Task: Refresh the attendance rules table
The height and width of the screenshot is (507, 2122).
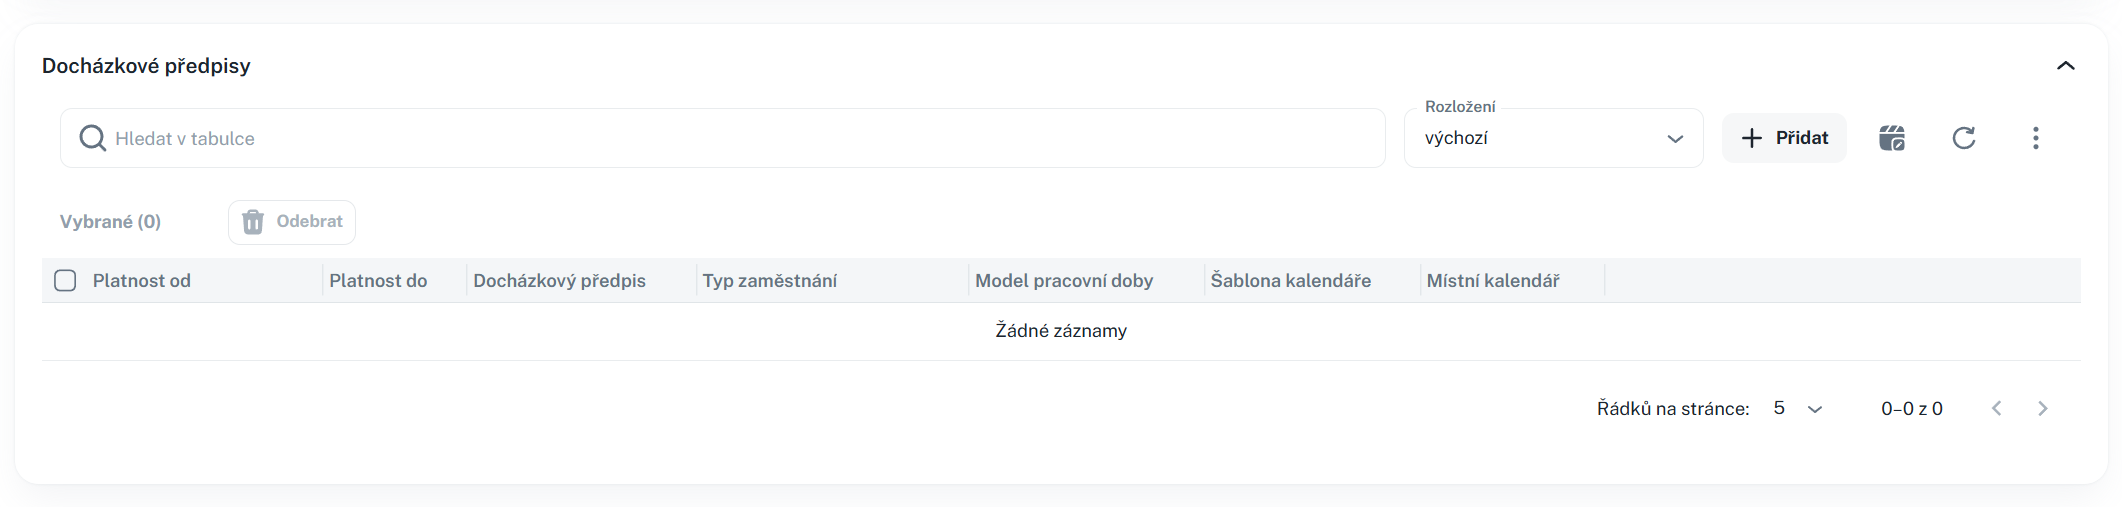Action: [1963, 138]
